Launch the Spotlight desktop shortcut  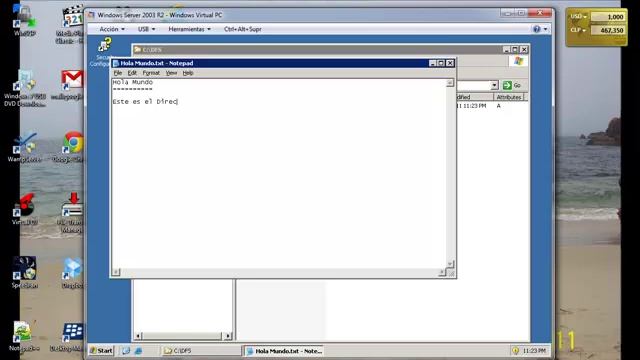(x=24, y=272)
